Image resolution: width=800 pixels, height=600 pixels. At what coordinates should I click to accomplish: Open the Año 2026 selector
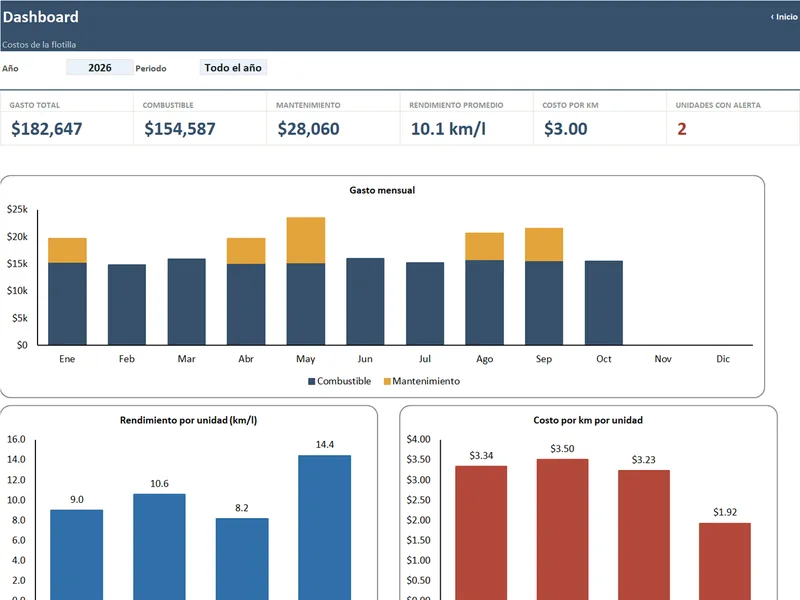100,67
